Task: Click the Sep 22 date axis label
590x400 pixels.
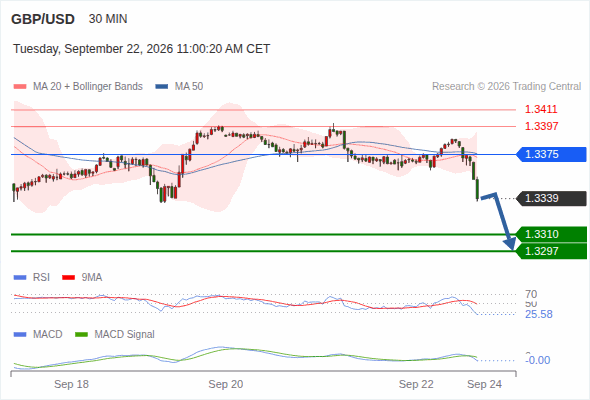Action: click(x=416, y=384)
